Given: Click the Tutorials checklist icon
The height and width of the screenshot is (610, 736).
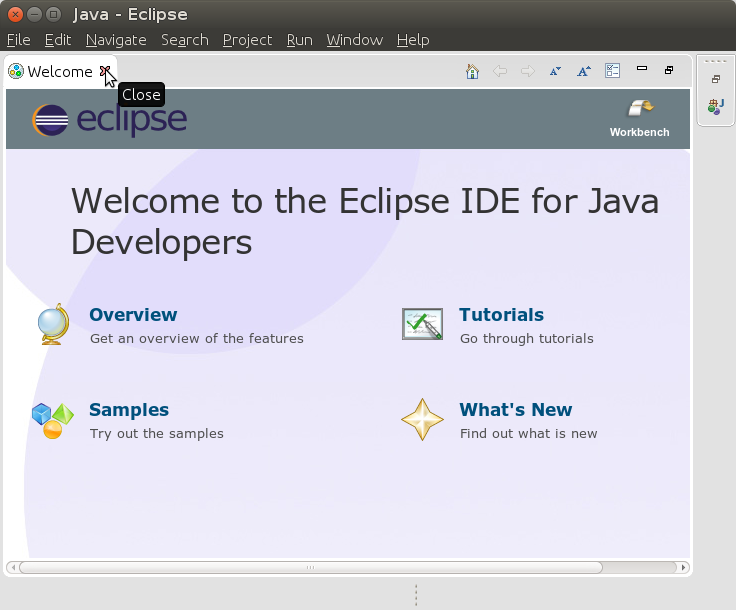Looking at the screenshot, I should point(422,324).
